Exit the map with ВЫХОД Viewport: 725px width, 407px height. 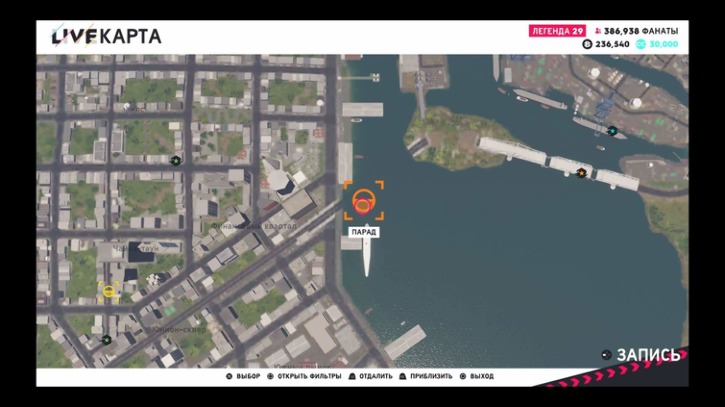click(x=476, y=376)
